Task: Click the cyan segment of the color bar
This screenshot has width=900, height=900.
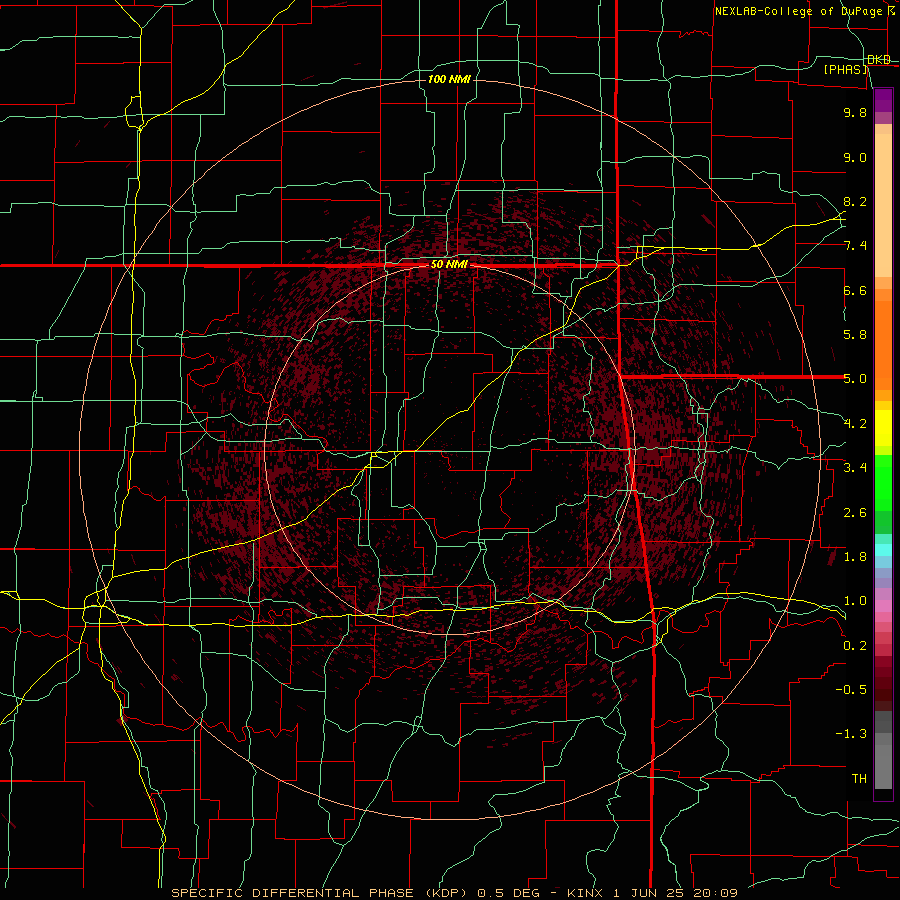Action: 883,550
